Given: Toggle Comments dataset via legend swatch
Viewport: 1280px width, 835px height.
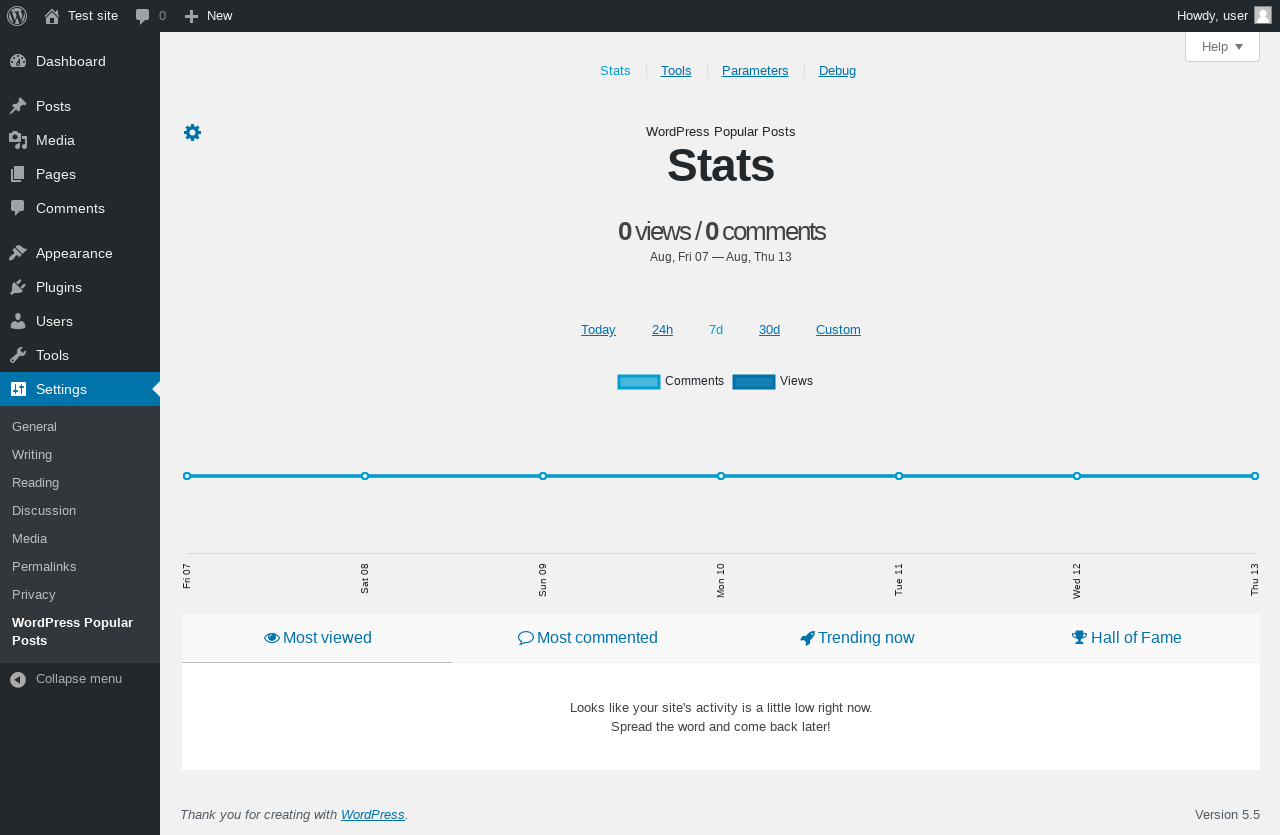Looking at the screenshot, I should [x=639, y=382].
